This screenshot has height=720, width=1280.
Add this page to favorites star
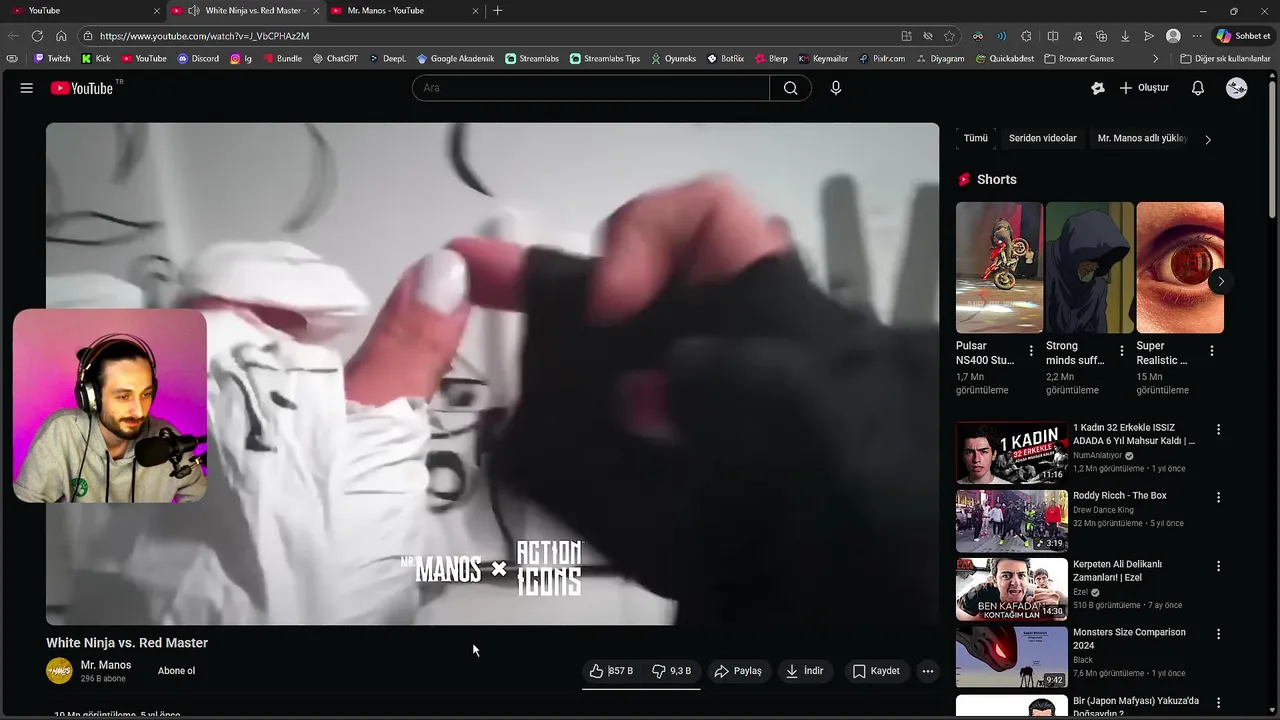949,36
